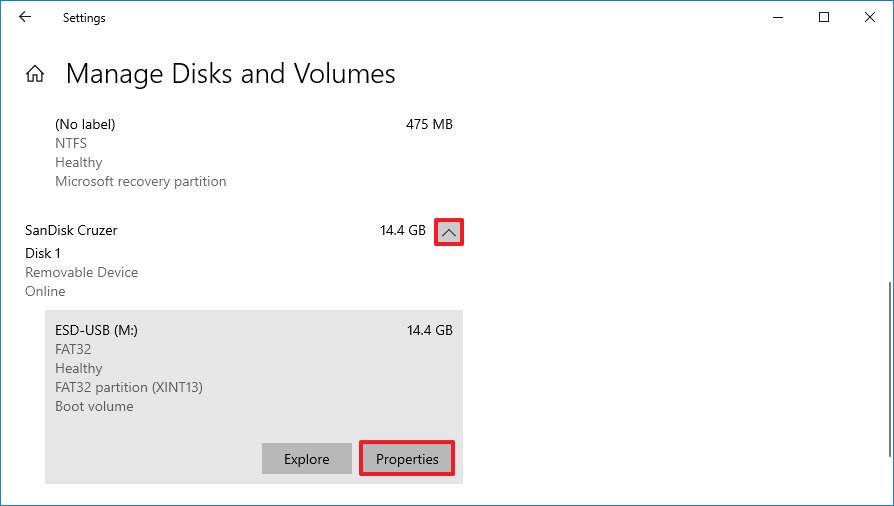The height and width of the screenshot is (506, 894).
Task: Close the Settings window
Action: 870,17
